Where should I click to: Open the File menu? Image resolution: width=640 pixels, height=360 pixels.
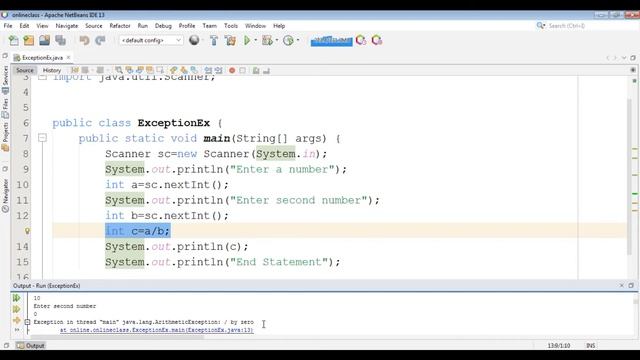(x=8, y=26)
